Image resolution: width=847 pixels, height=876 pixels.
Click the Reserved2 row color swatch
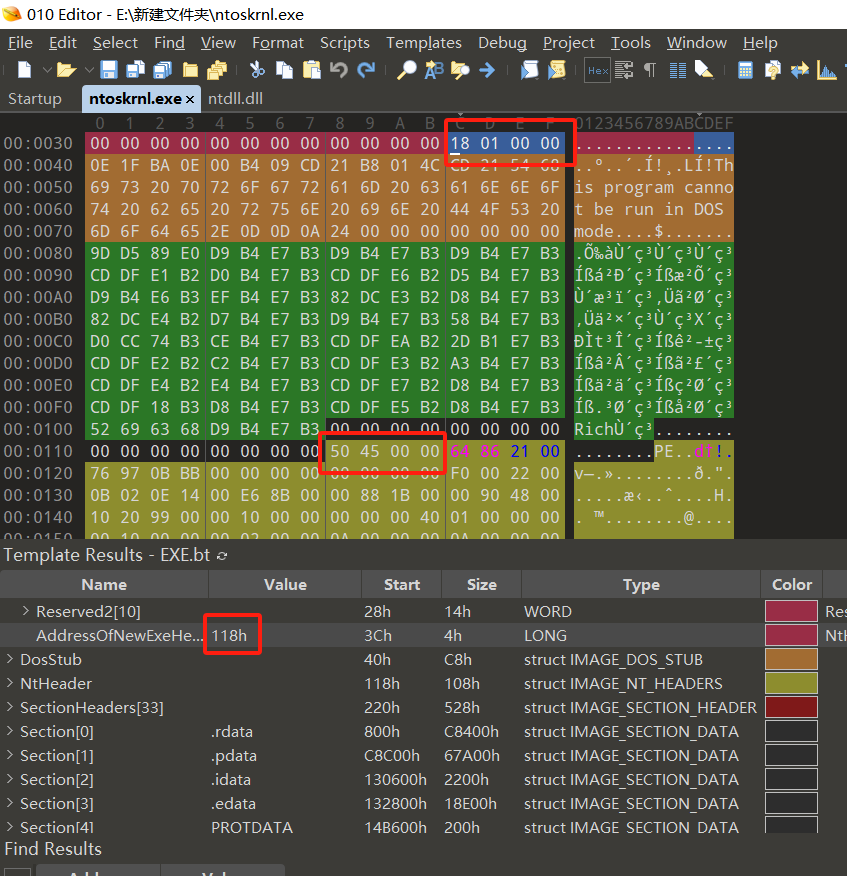(x=791, y=611)
